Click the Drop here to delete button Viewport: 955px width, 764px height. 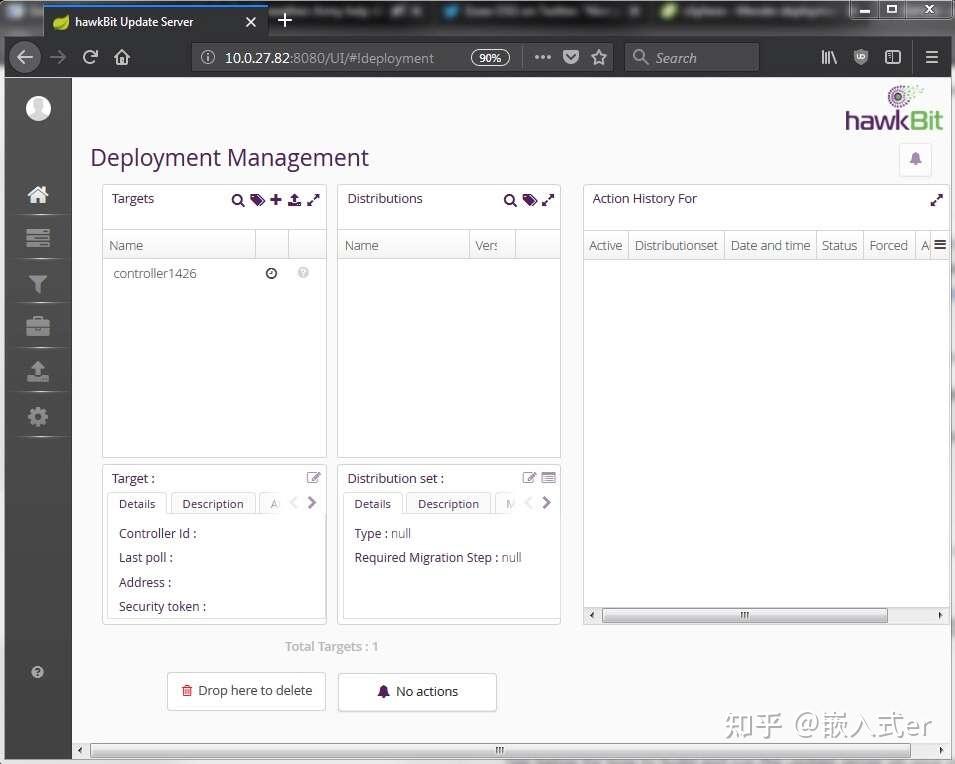tap(246, 690)
